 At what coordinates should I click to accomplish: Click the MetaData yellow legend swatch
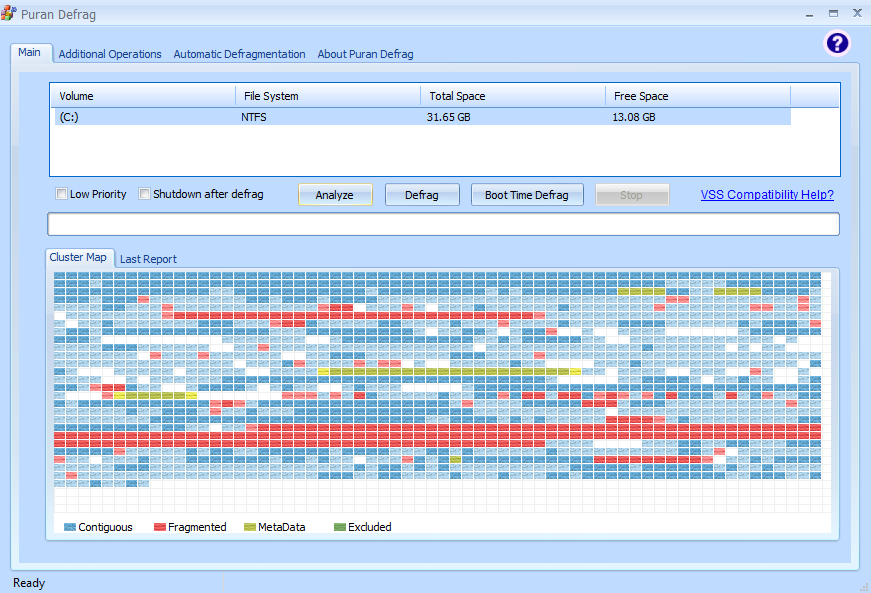tap(250, 527)
